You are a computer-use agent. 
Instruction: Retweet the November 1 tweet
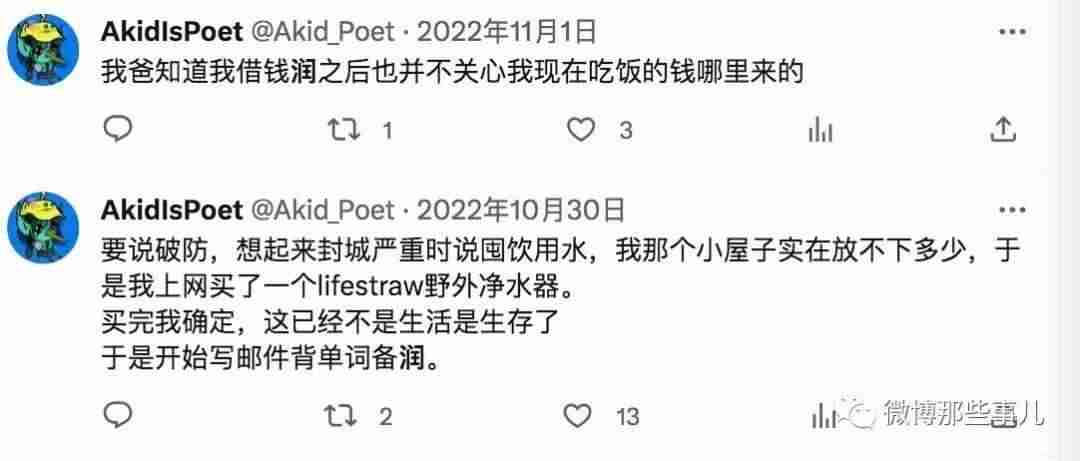pyautogui.click(x=343, y=130)
